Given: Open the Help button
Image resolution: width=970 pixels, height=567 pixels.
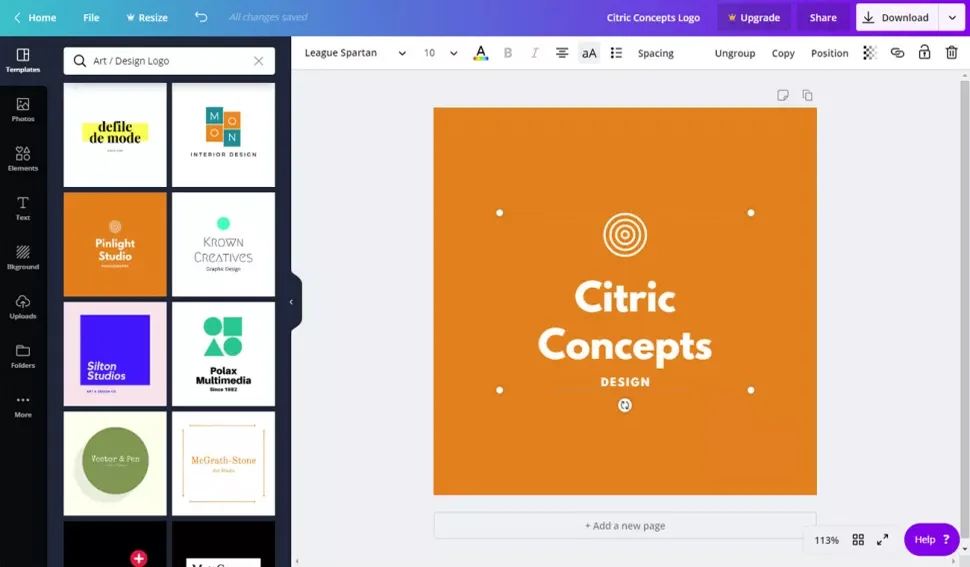Looking at the screenshot, I should pos(932,540).
